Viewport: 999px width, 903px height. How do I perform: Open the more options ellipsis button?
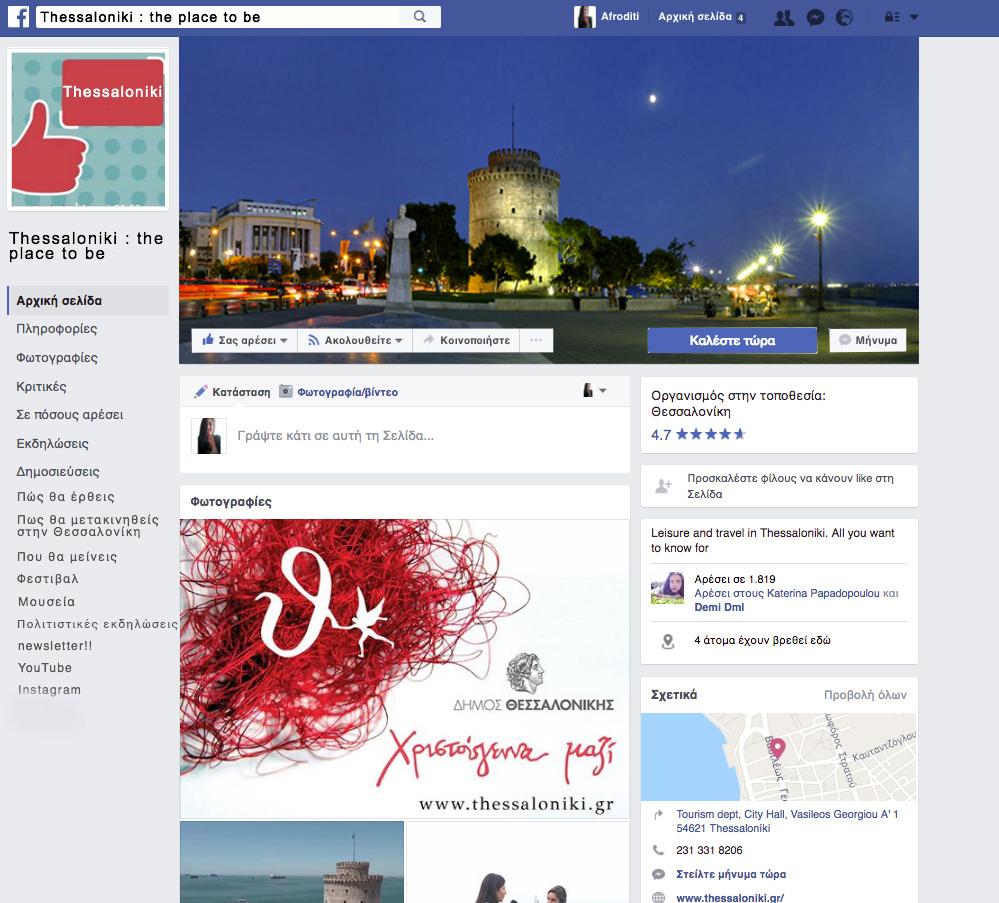pos(536,340)
